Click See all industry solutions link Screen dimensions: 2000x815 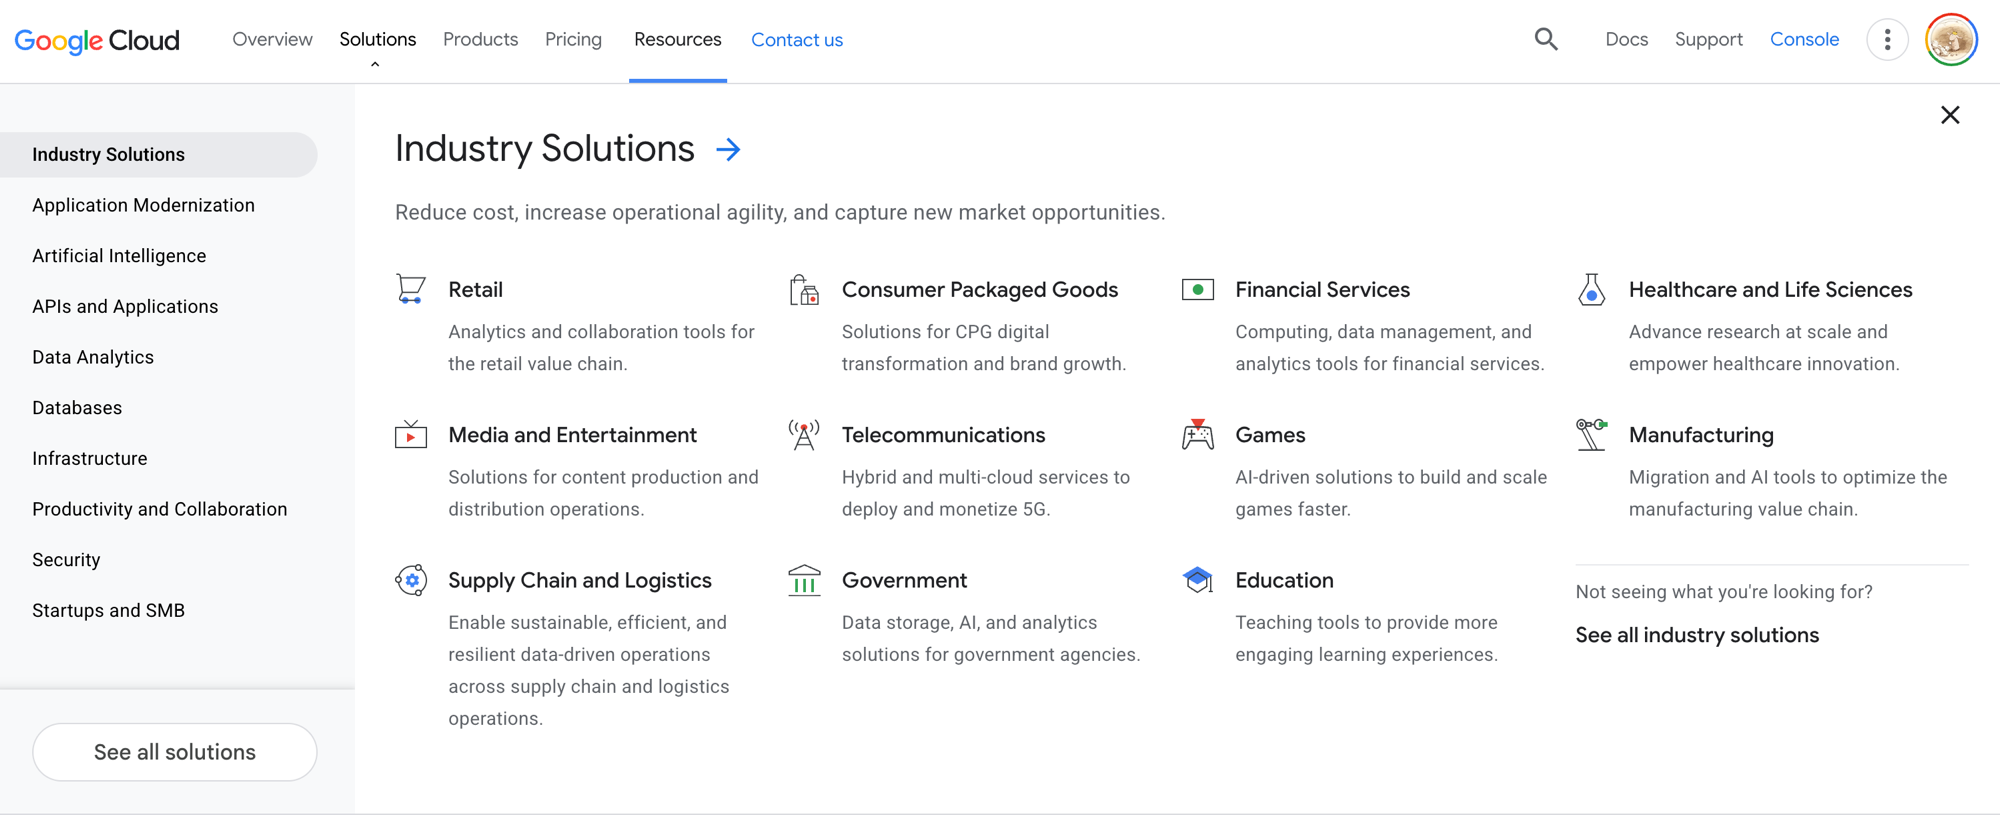(1697, 635)
